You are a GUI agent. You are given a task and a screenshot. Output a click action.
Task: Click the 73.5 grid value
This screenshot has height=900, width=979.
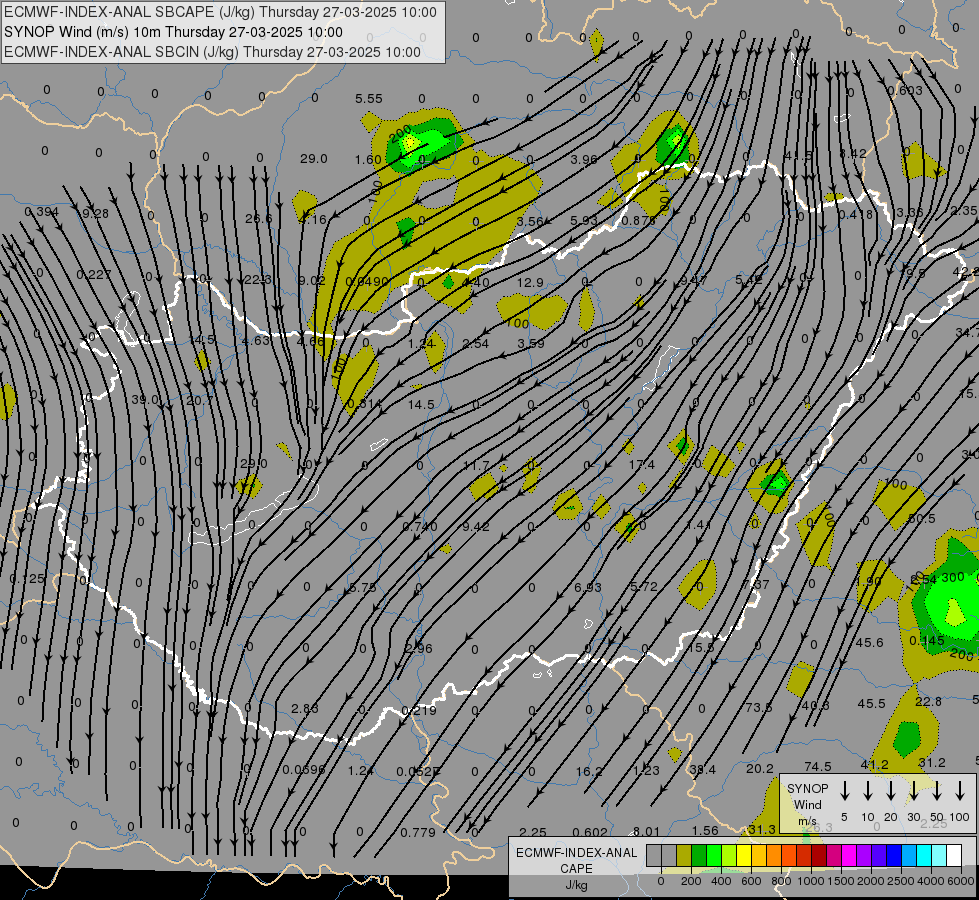coord(759,707)
